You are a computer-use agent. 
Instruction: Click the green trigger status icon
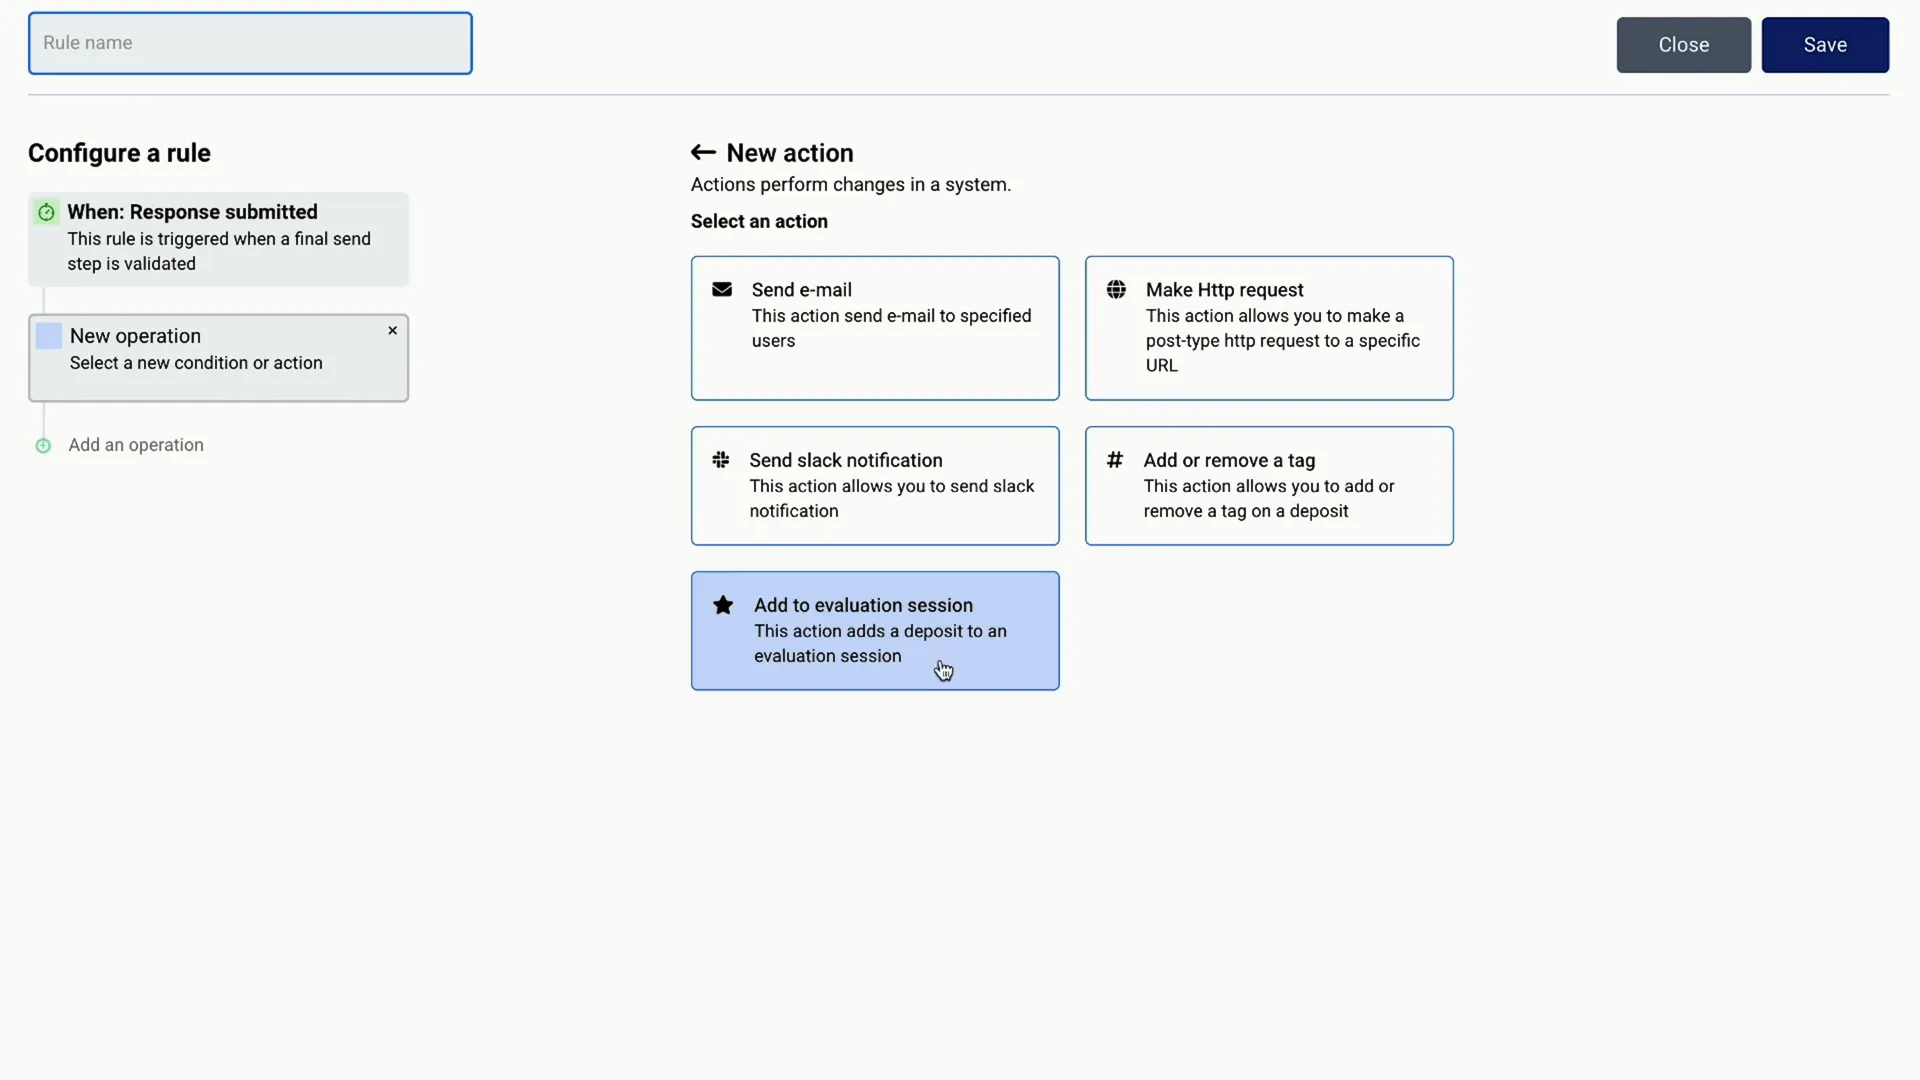click(x=44, y=211)
